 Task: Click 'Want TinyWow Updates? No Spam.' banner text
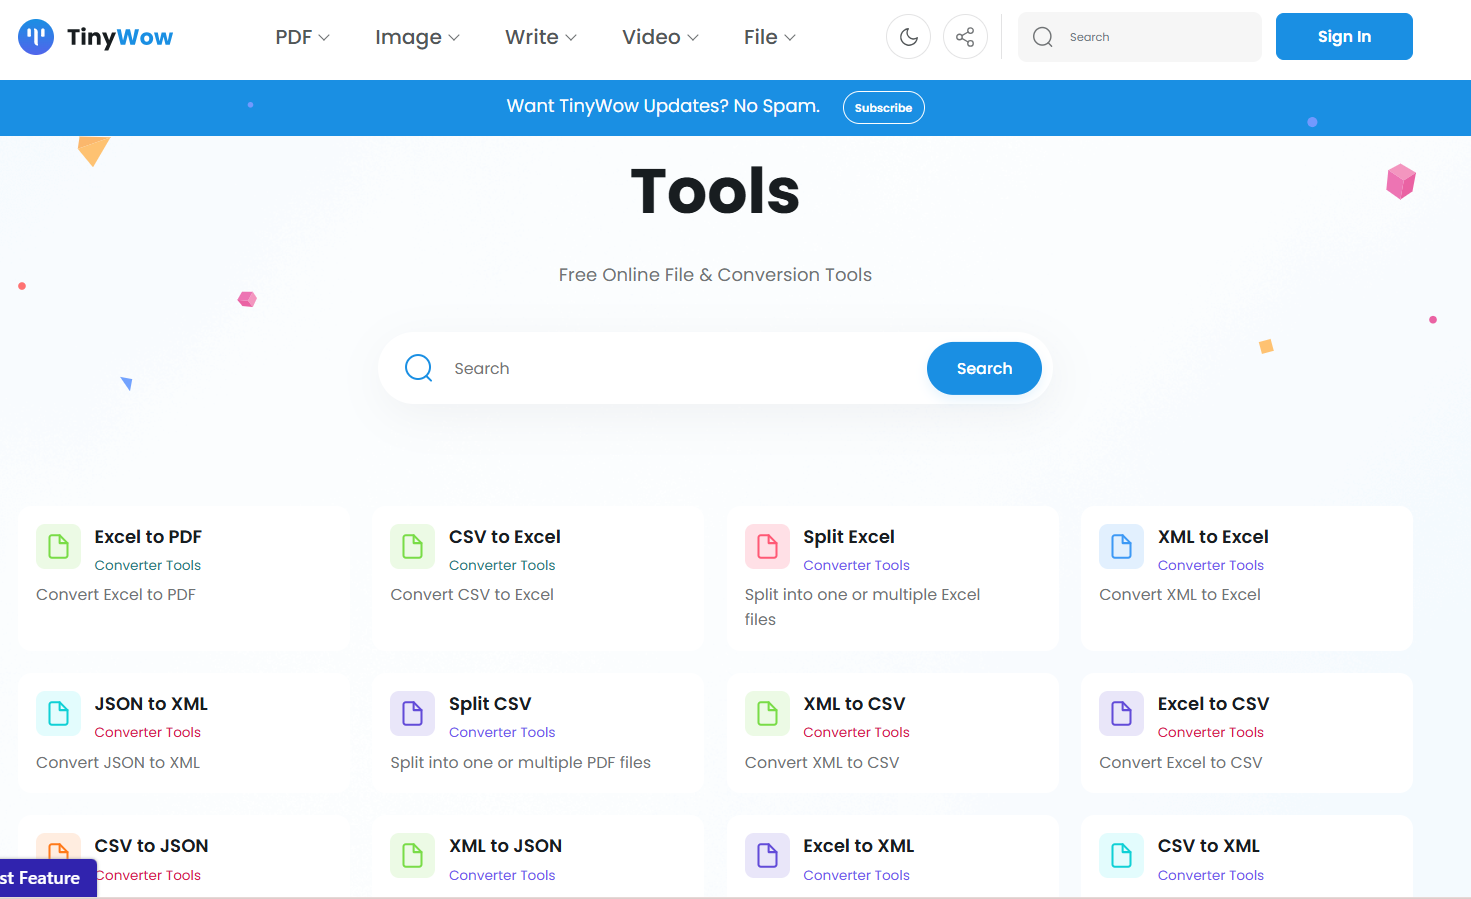click(x=663, y=106)
